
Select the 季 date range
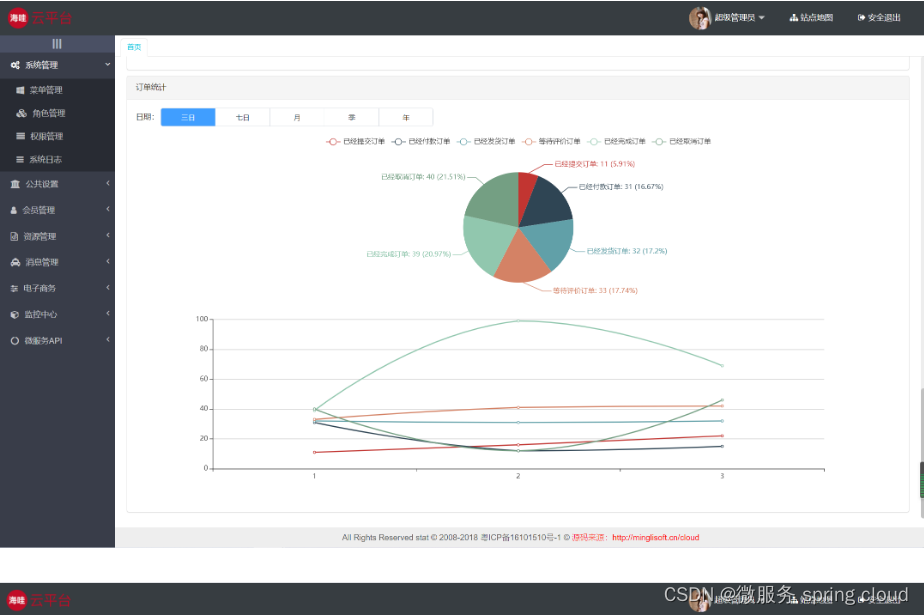pyautogui.click(x=352, y=117)
